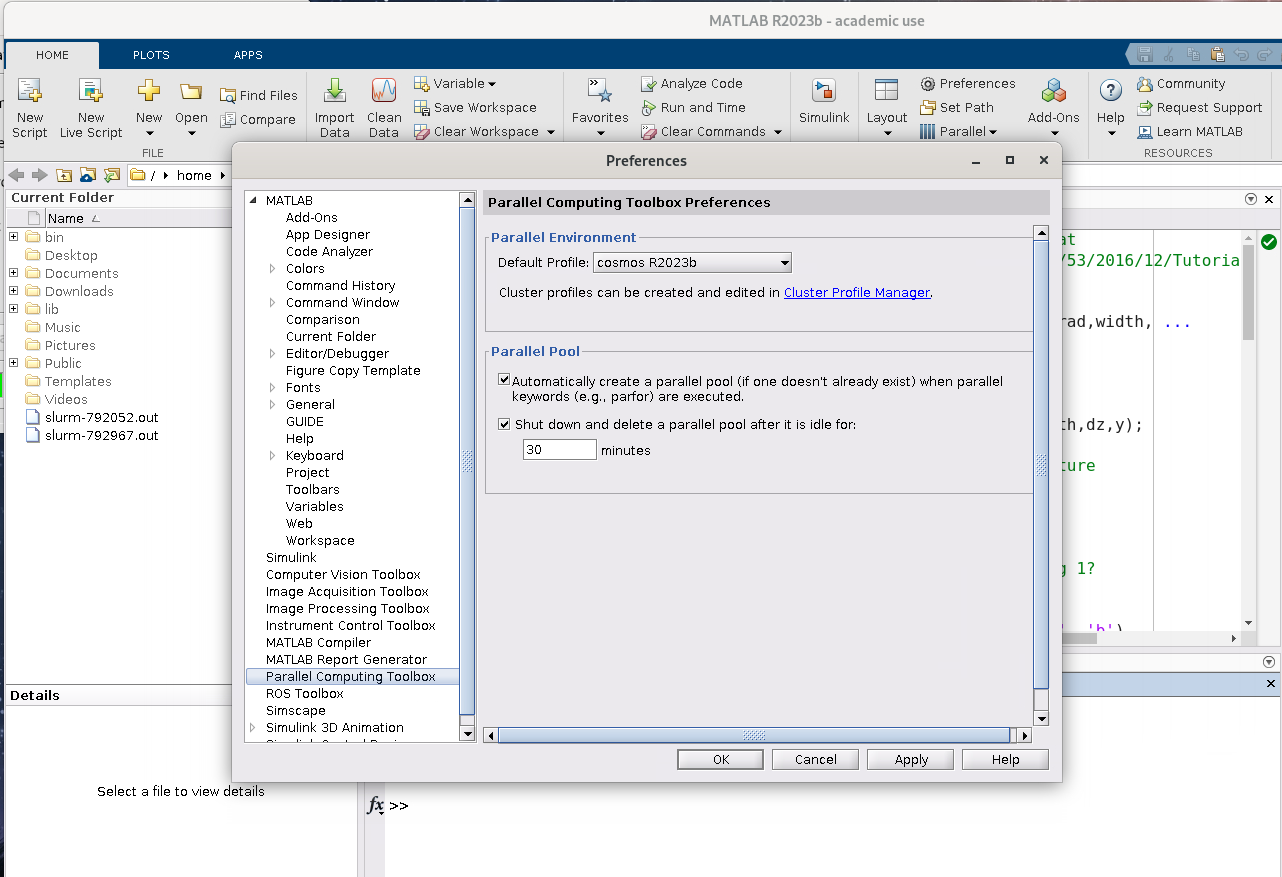
Task: Go up one folder level
Action: [64, 175]
